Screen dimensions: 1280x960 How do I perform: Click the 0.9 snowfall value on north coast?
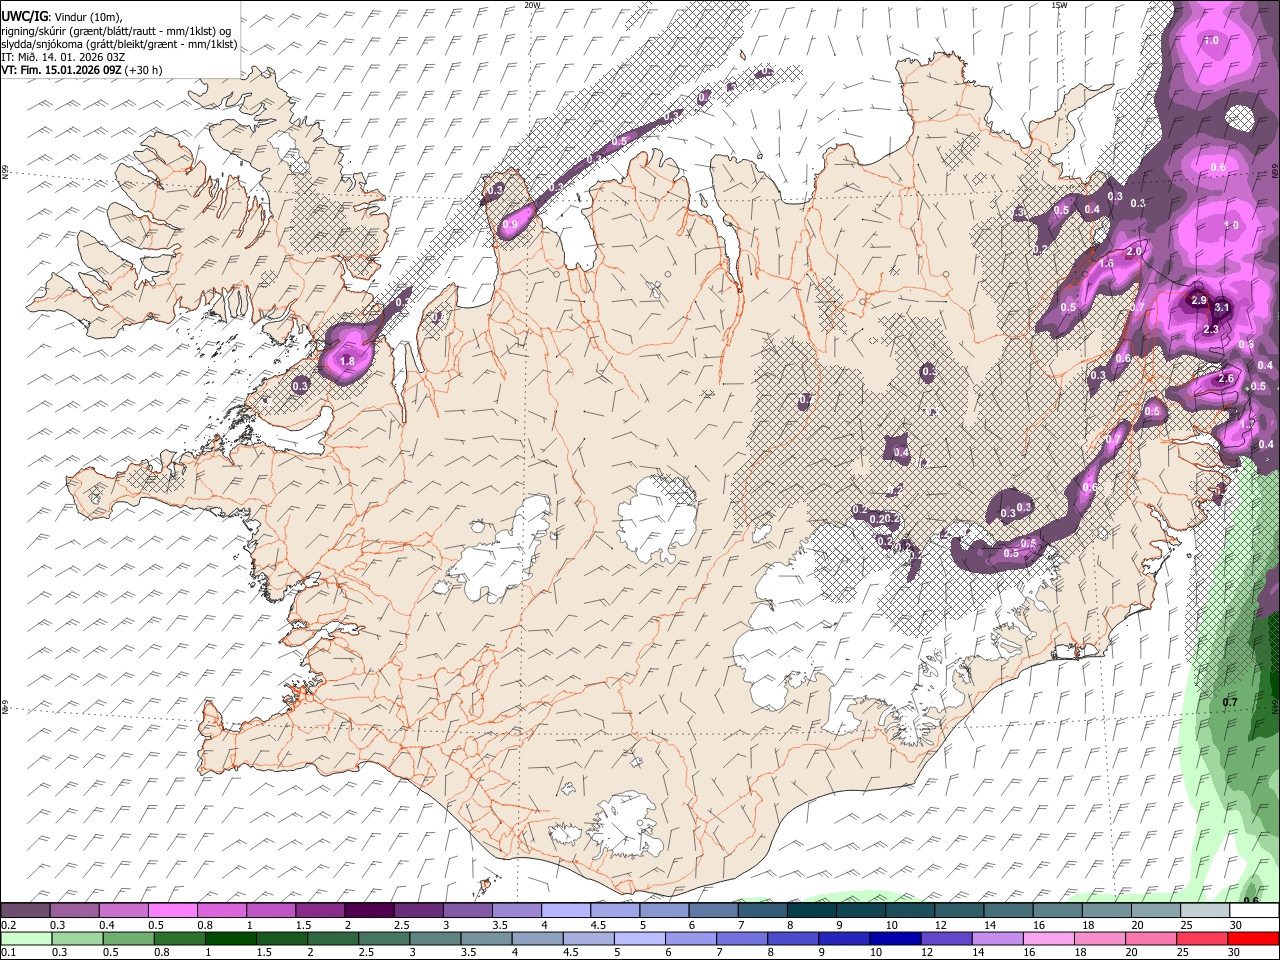pyautogui.click(x=510, y=225)
